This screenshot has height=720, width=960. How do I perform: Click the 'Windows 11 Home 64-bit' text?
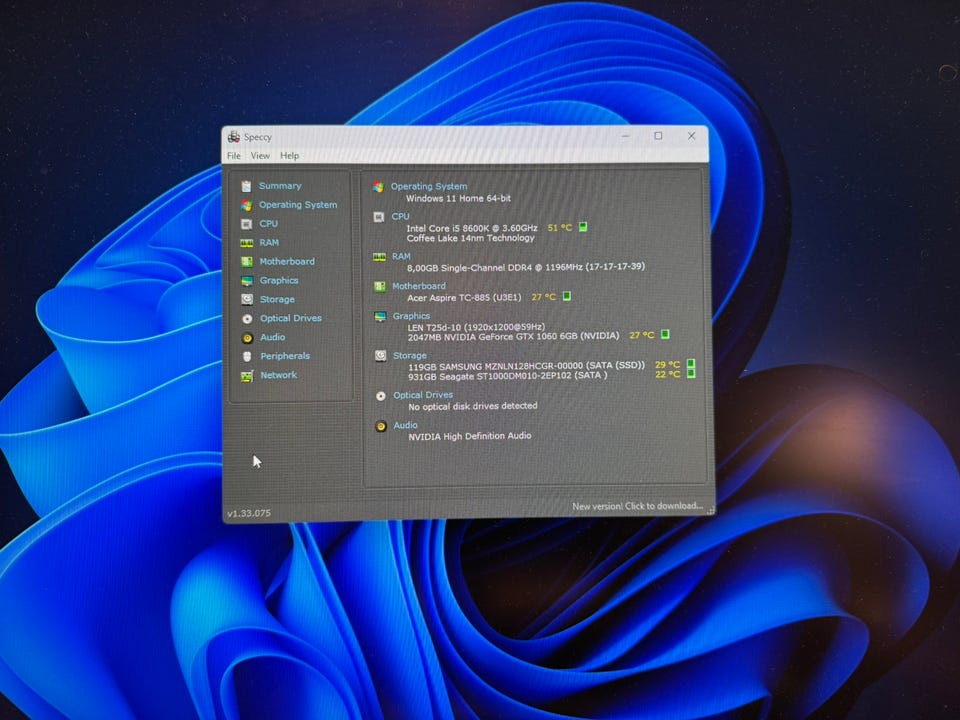point(458,198)
